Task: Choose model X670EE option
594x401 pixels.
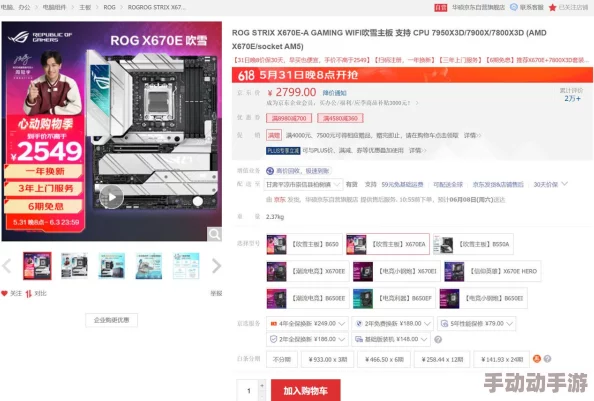Action: click(308, 271)
